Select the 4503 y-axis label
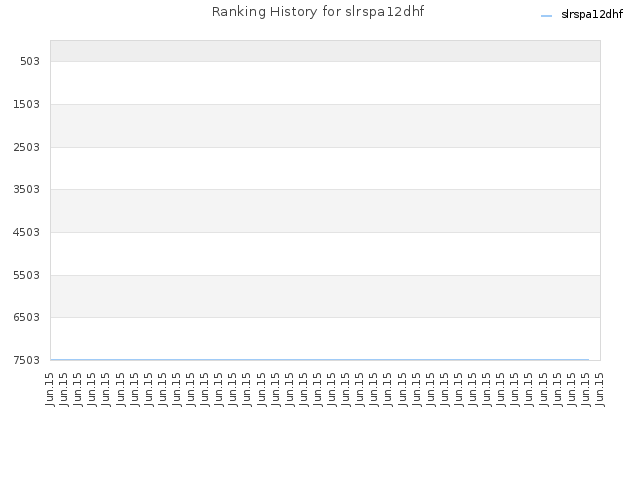Image resolution: width=640 pixels, height=480 pixels. [x=27, y=232]
